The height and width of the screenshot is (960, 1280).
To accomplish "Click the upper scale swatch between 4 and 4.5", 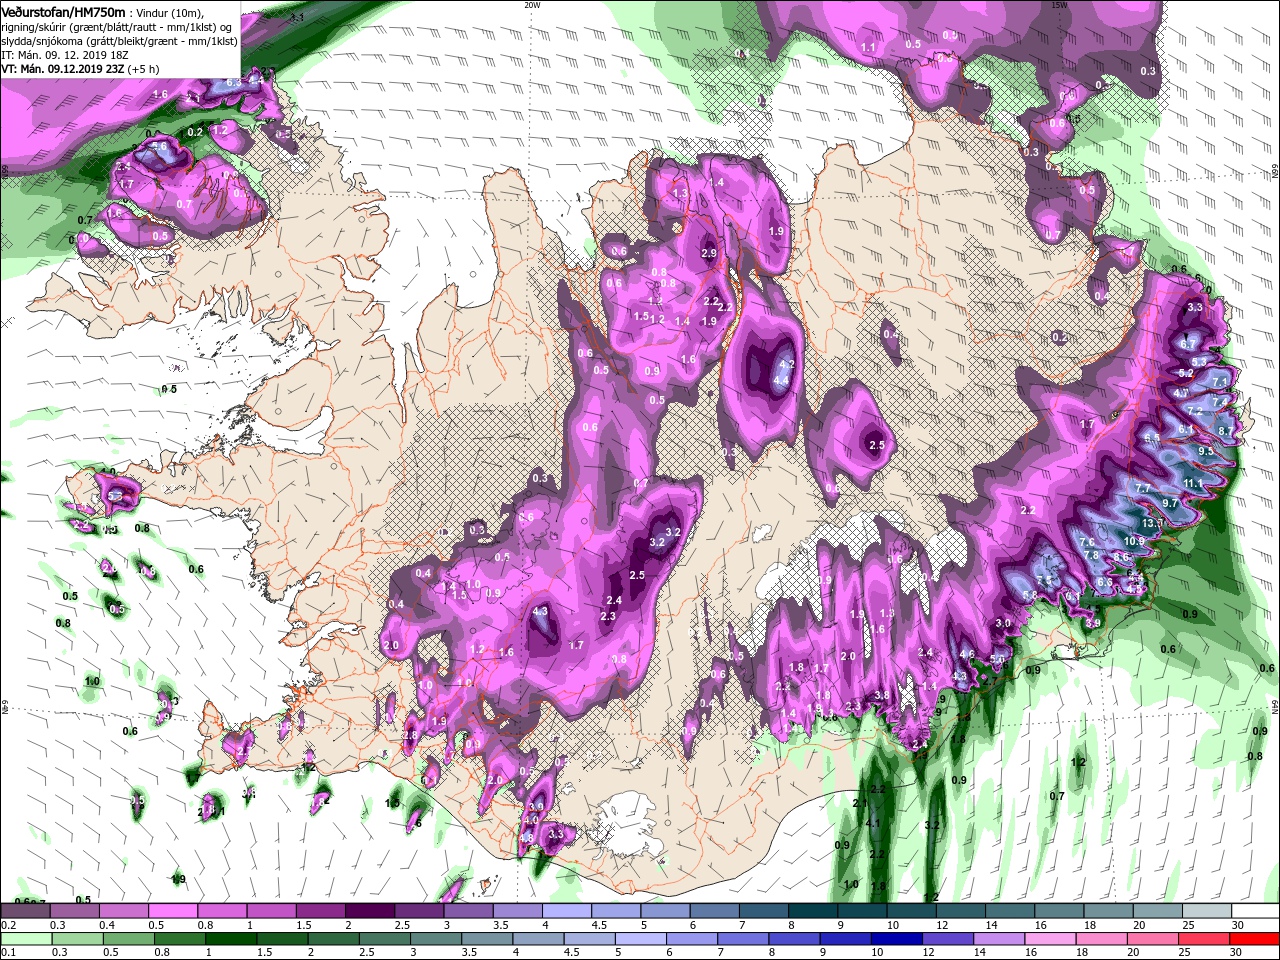I will pyautogui.click(x=567, y=910).
